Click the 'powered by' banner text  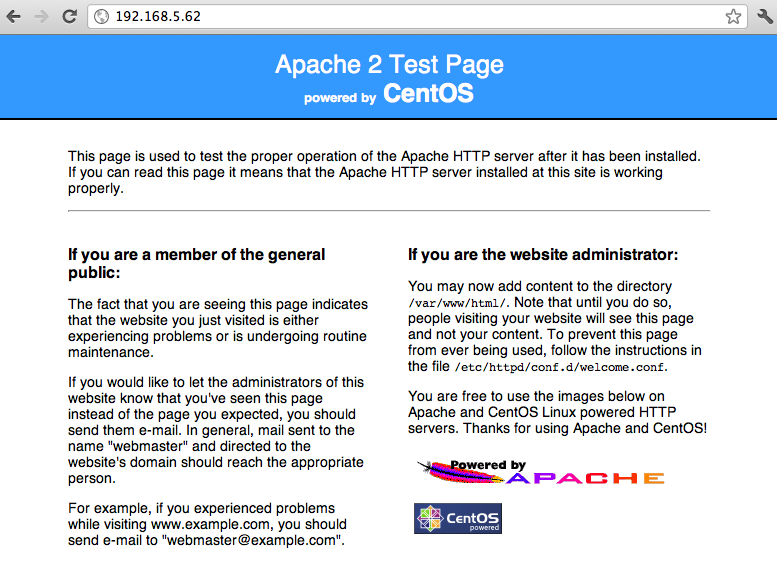(x=340, y=98)
